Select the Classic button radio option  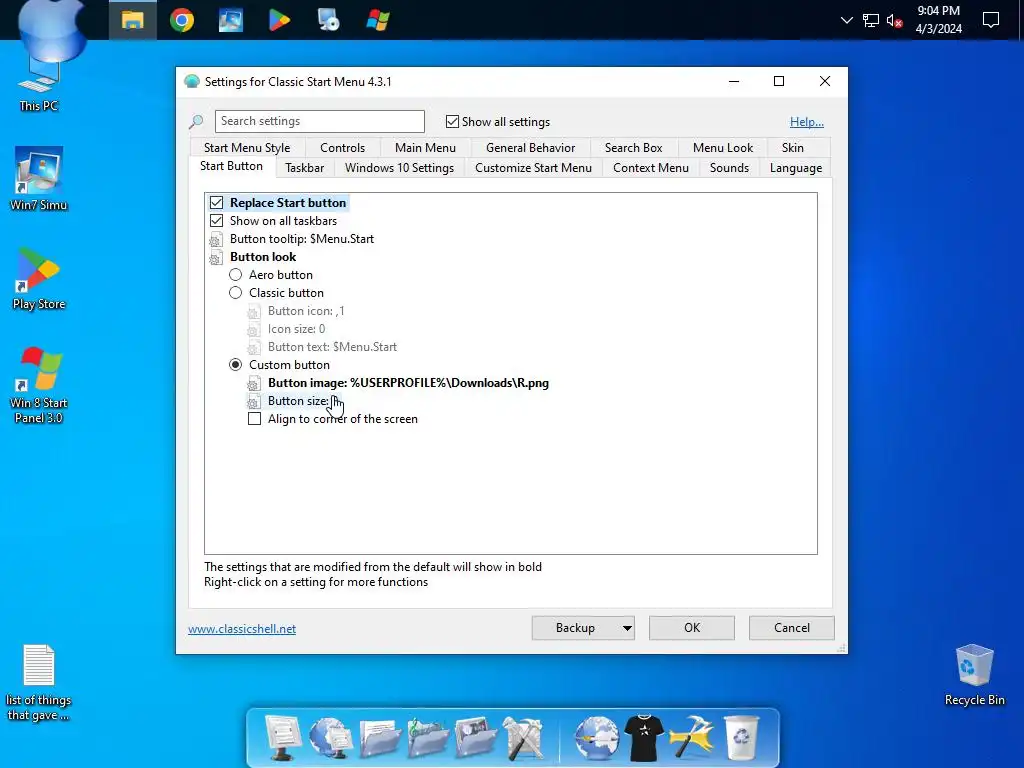coord(235,293)
